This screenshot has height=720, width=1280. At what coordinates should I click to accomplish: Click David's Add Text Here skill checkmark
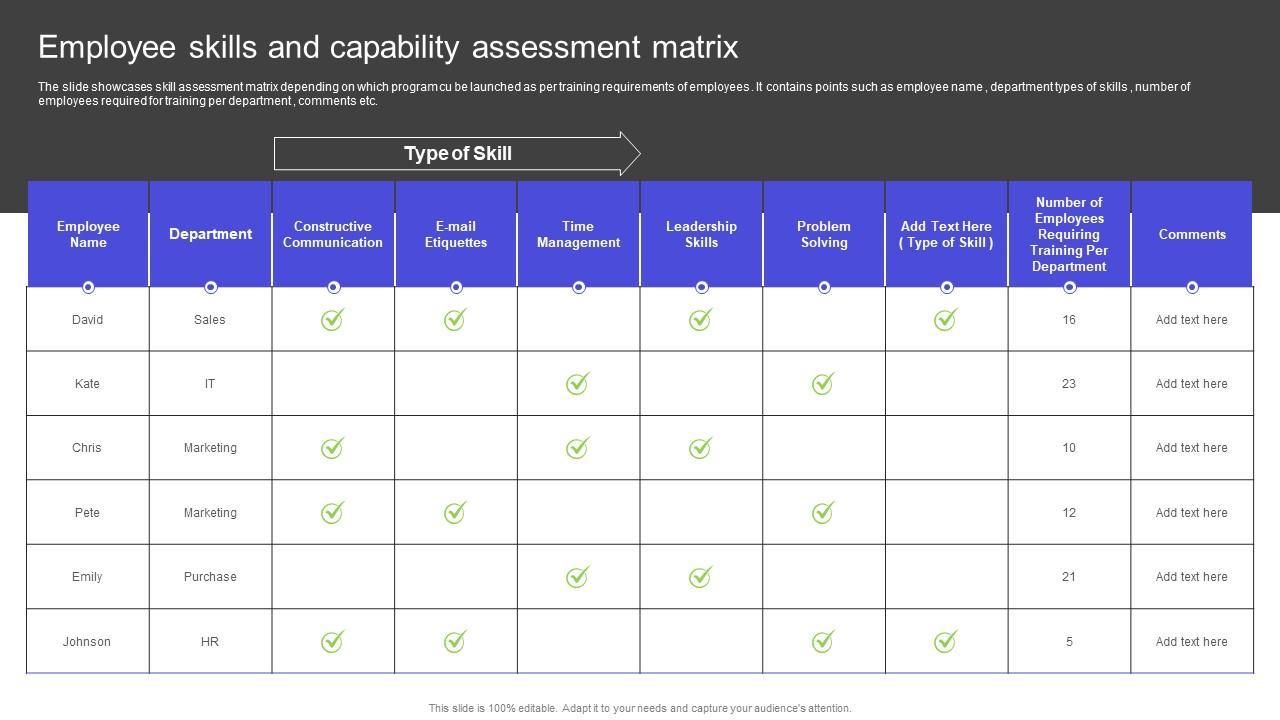pos(945,319)
